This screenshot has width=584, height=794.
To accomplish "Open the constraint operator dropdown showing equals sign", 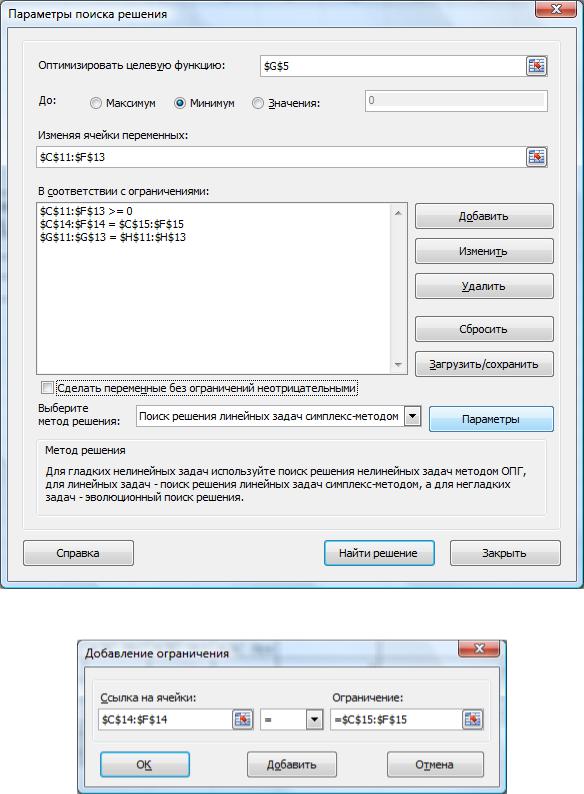I will coord(315,720).
